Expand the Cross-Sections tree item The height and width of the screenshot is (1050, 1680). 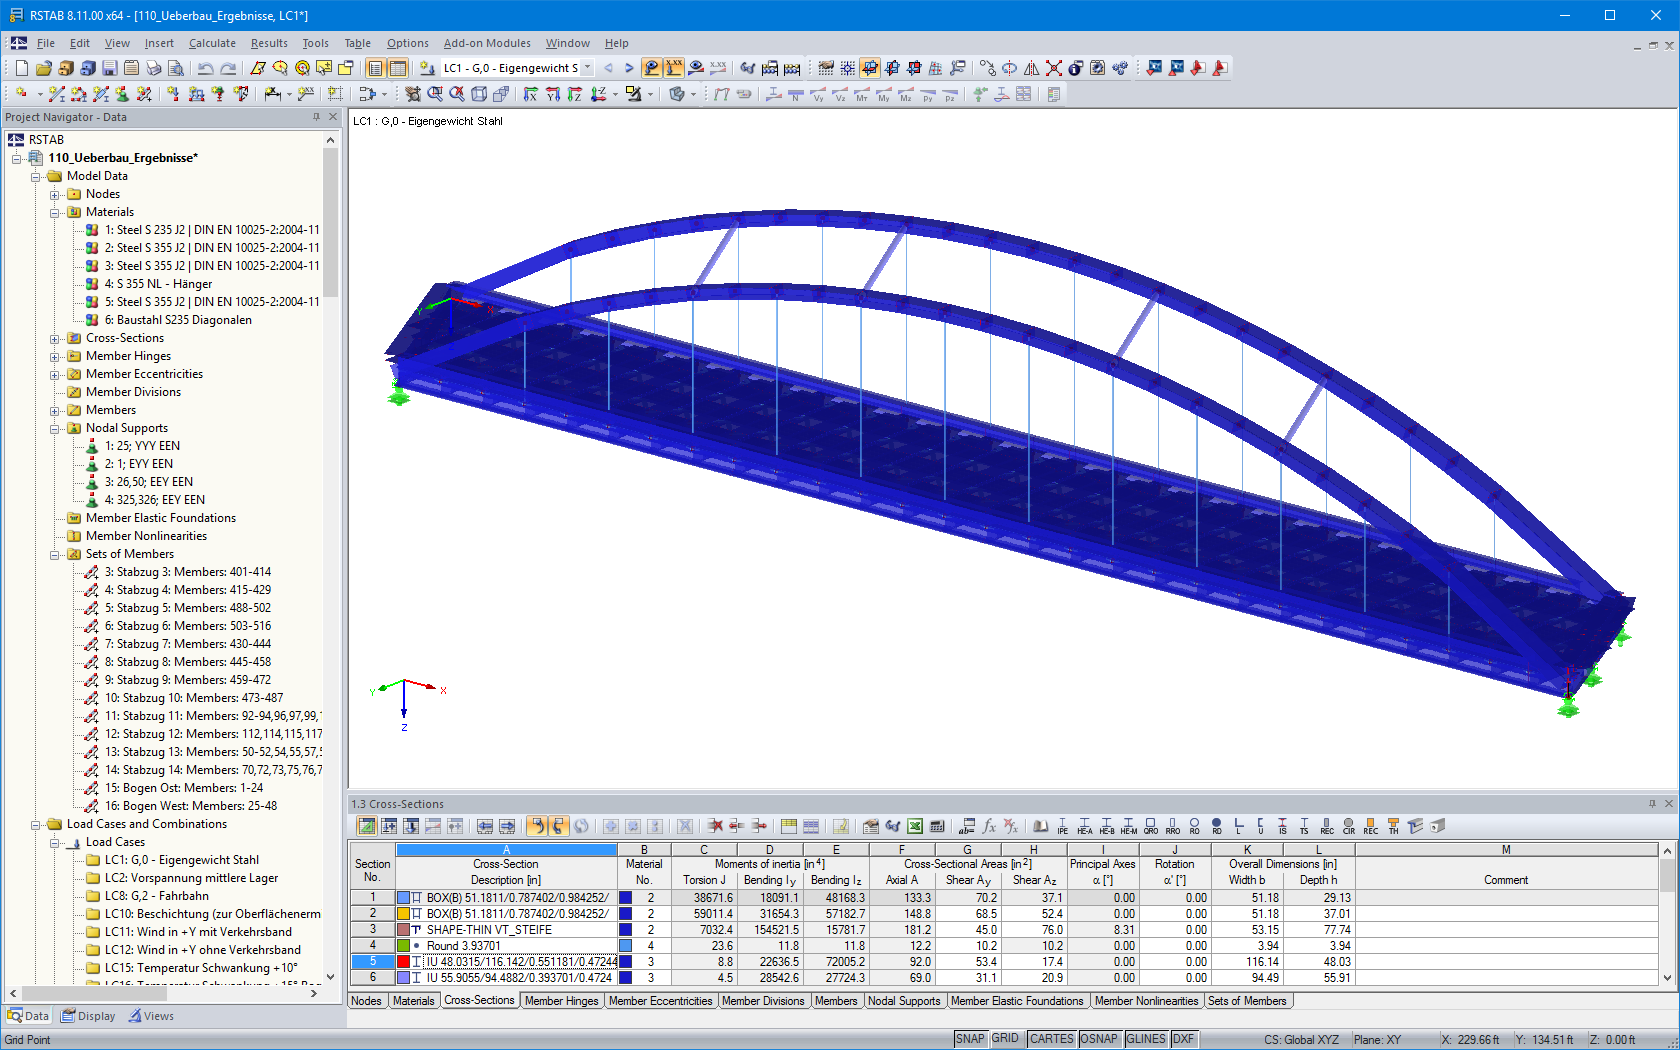(x=55, y=339)
